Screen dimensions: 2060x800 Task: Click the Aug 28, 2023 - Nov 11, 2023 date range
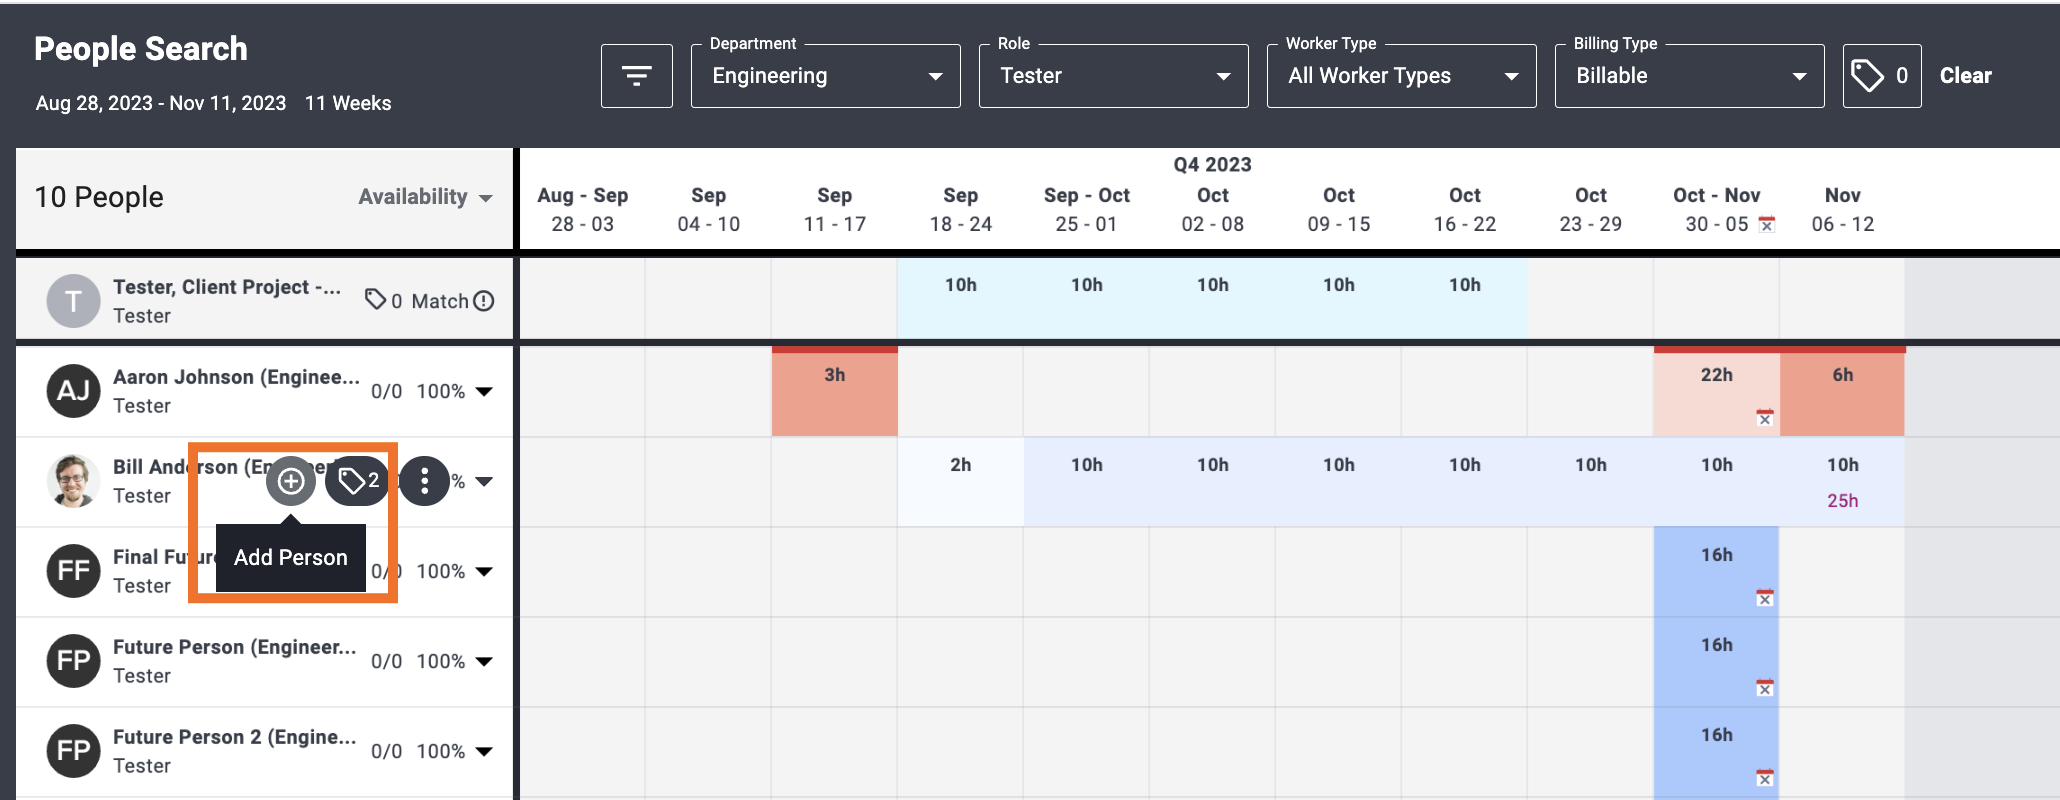tap(161, 103)
